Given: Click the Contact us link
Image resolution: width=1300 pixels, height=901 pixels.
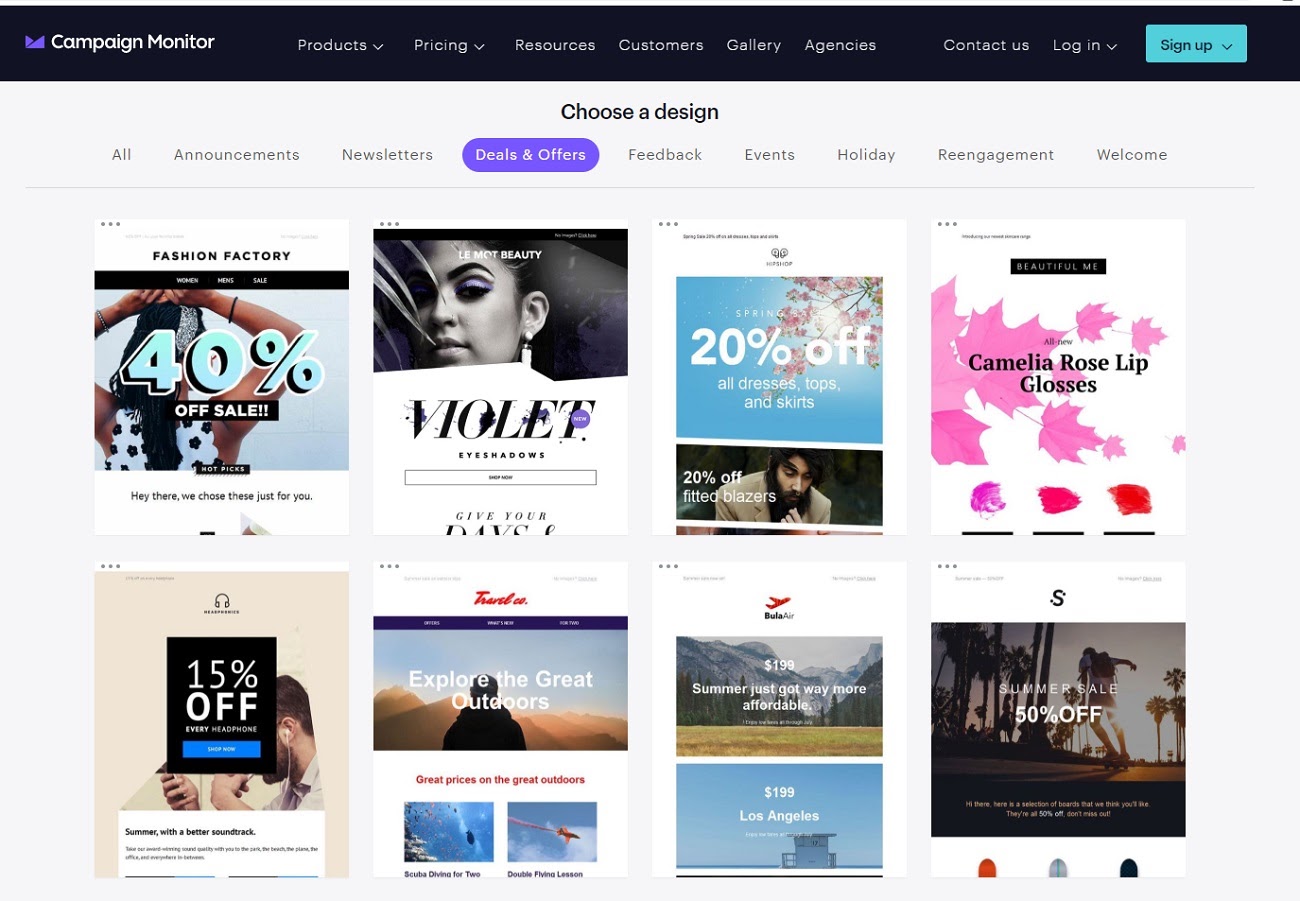Looking at the screenshot, I should coord(986,45).
